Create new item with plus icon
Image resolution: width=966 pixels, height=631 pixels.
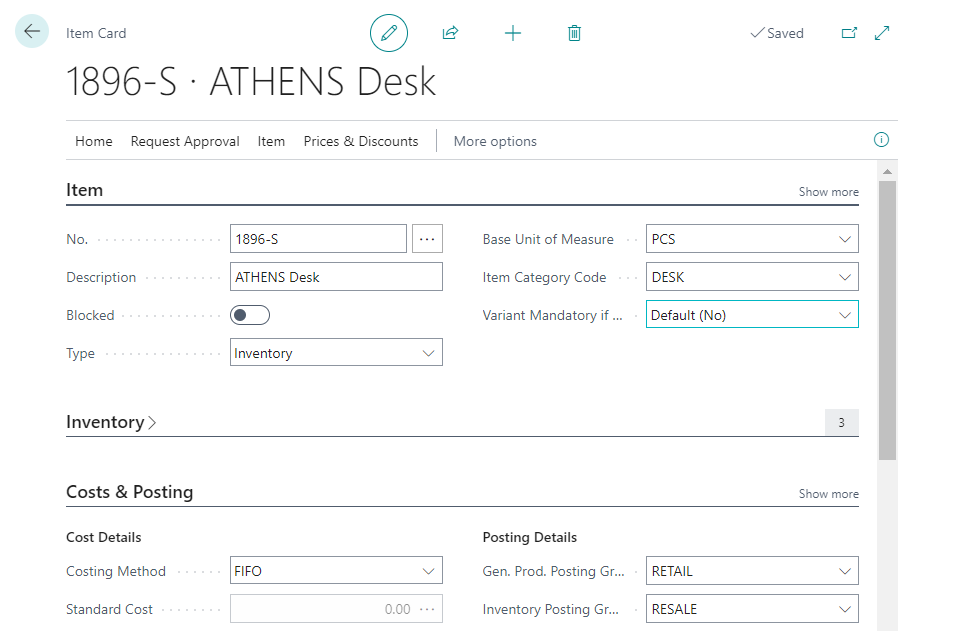[512, 33]
